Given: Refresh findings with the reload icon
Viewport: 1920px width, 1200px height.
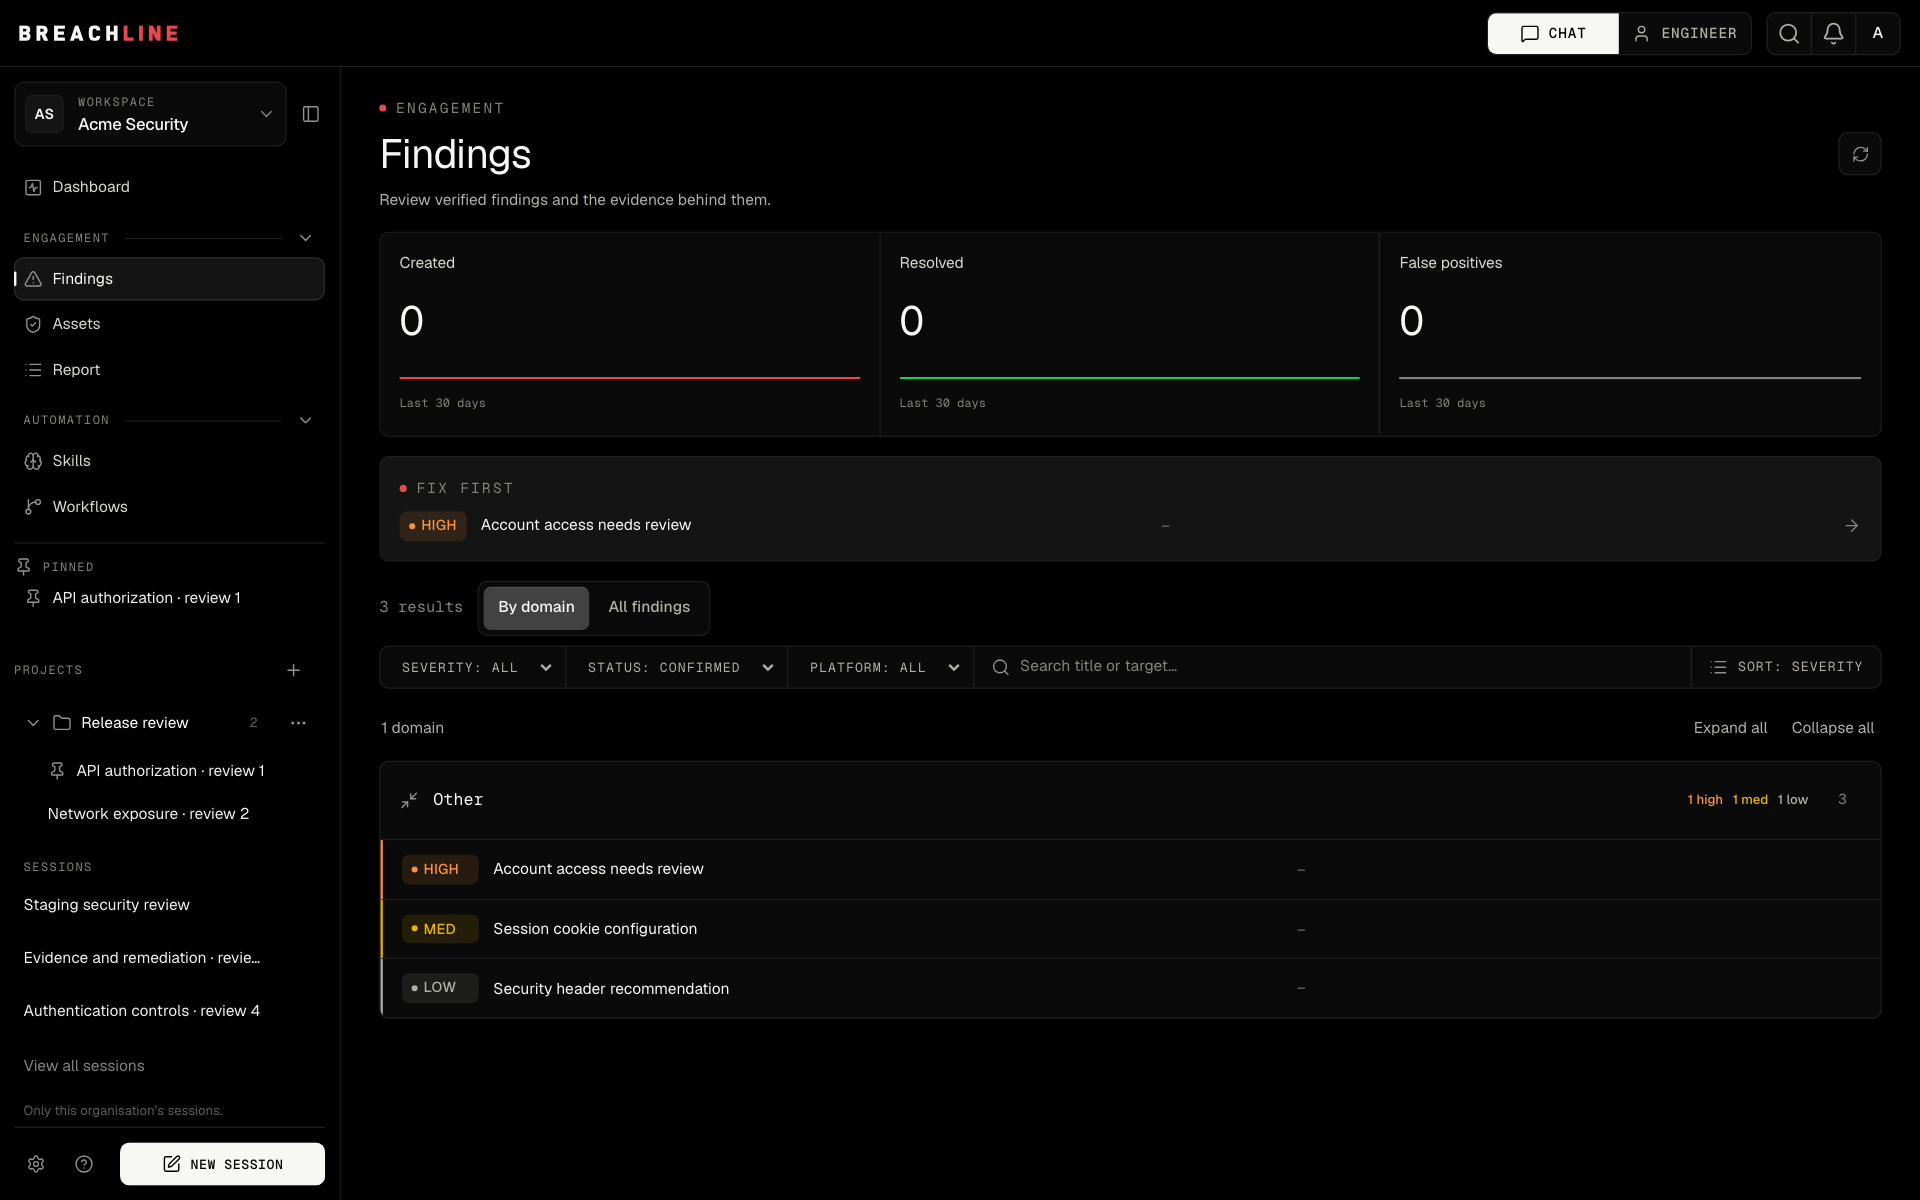Looking at the screenshot, I should click(x=1860, y=154).
